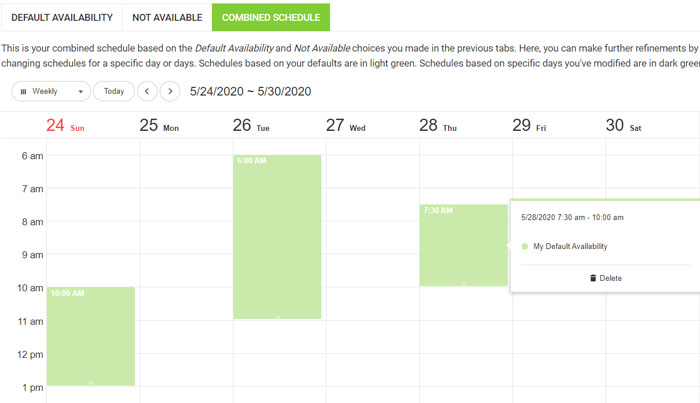
Task: Click the 24 Sun day header
Action: pos(66,126)
